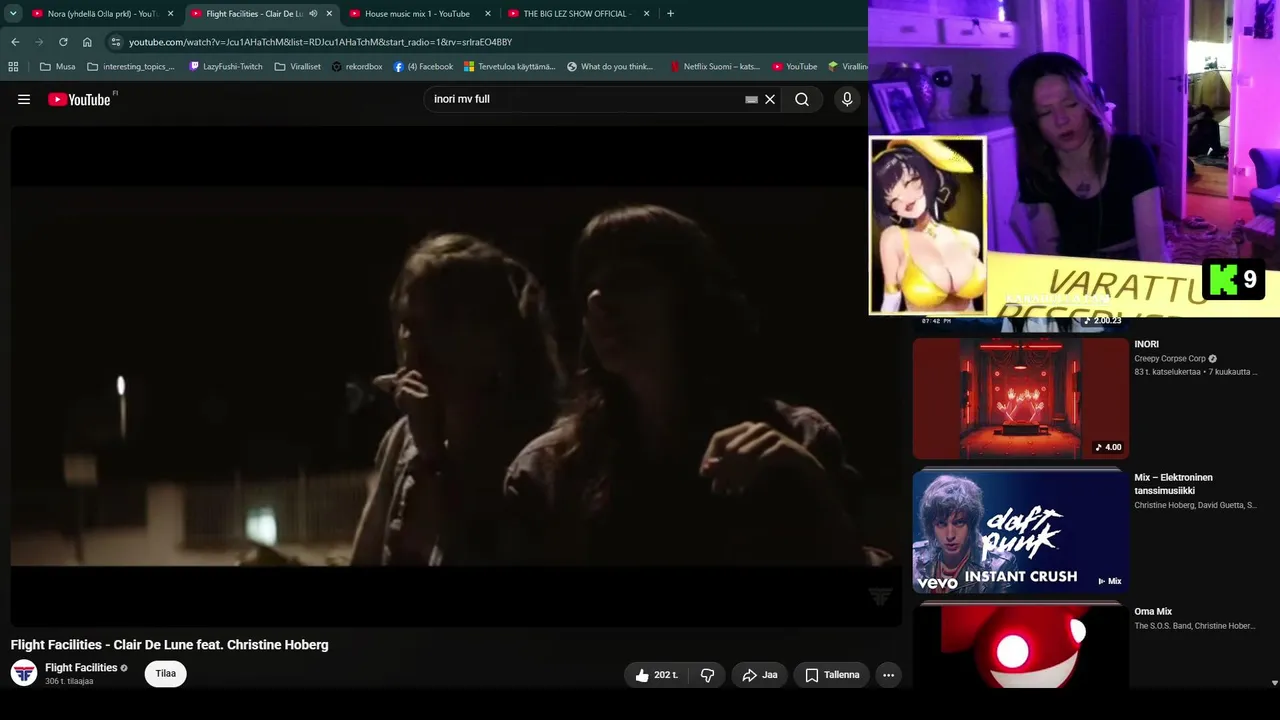Expand the tab search dropdown
This screenshot has width=1280, height=720.
coord(13,14)
